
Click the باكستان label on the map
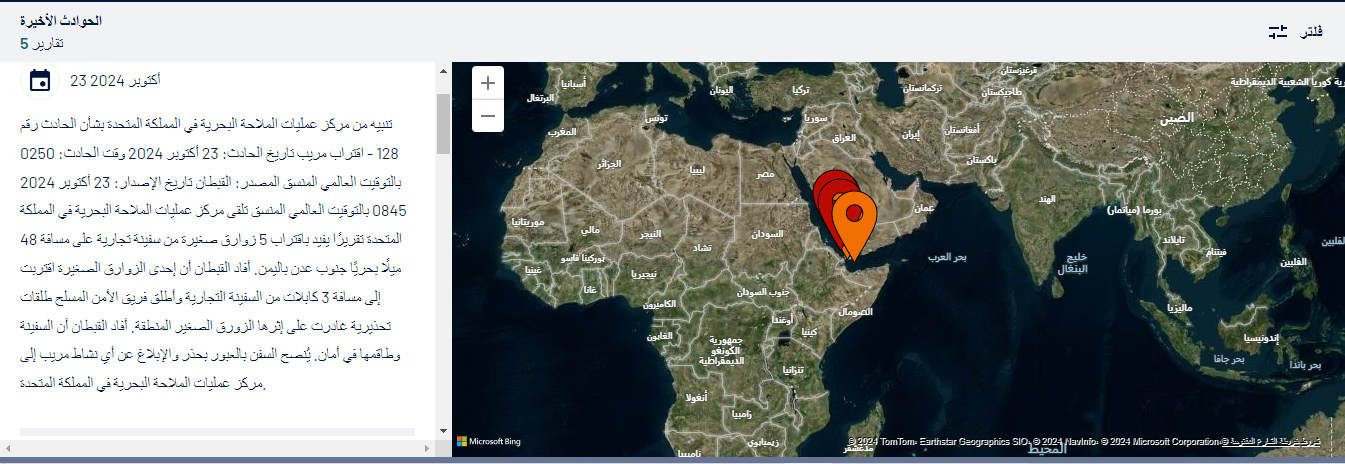tap(984, 160)
